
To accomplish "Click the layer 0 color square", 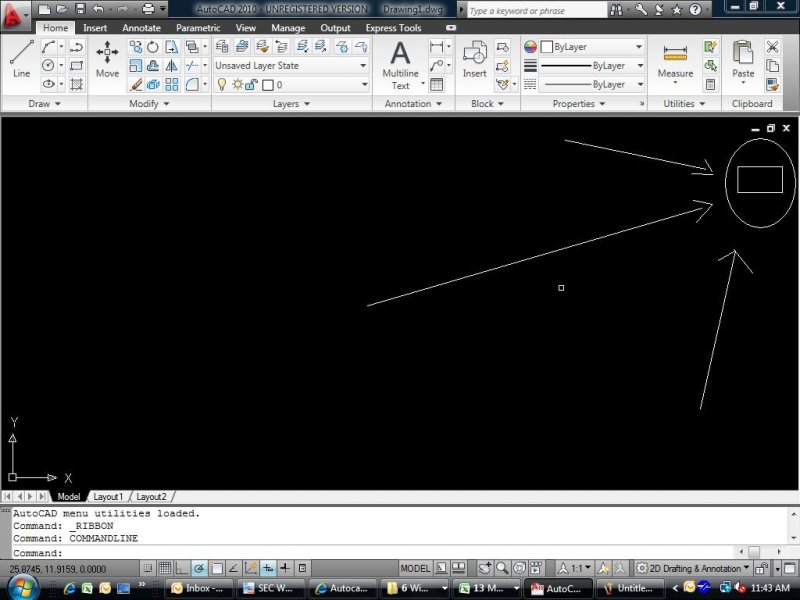I will click(268, 85).
